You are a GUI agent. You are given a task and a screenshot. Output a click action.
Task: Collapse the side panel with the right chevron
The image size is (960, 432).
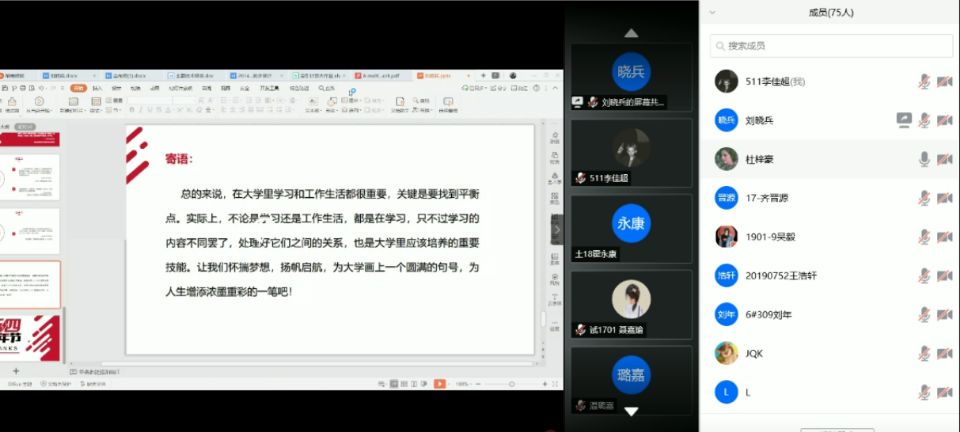click(x=558, y=229)
